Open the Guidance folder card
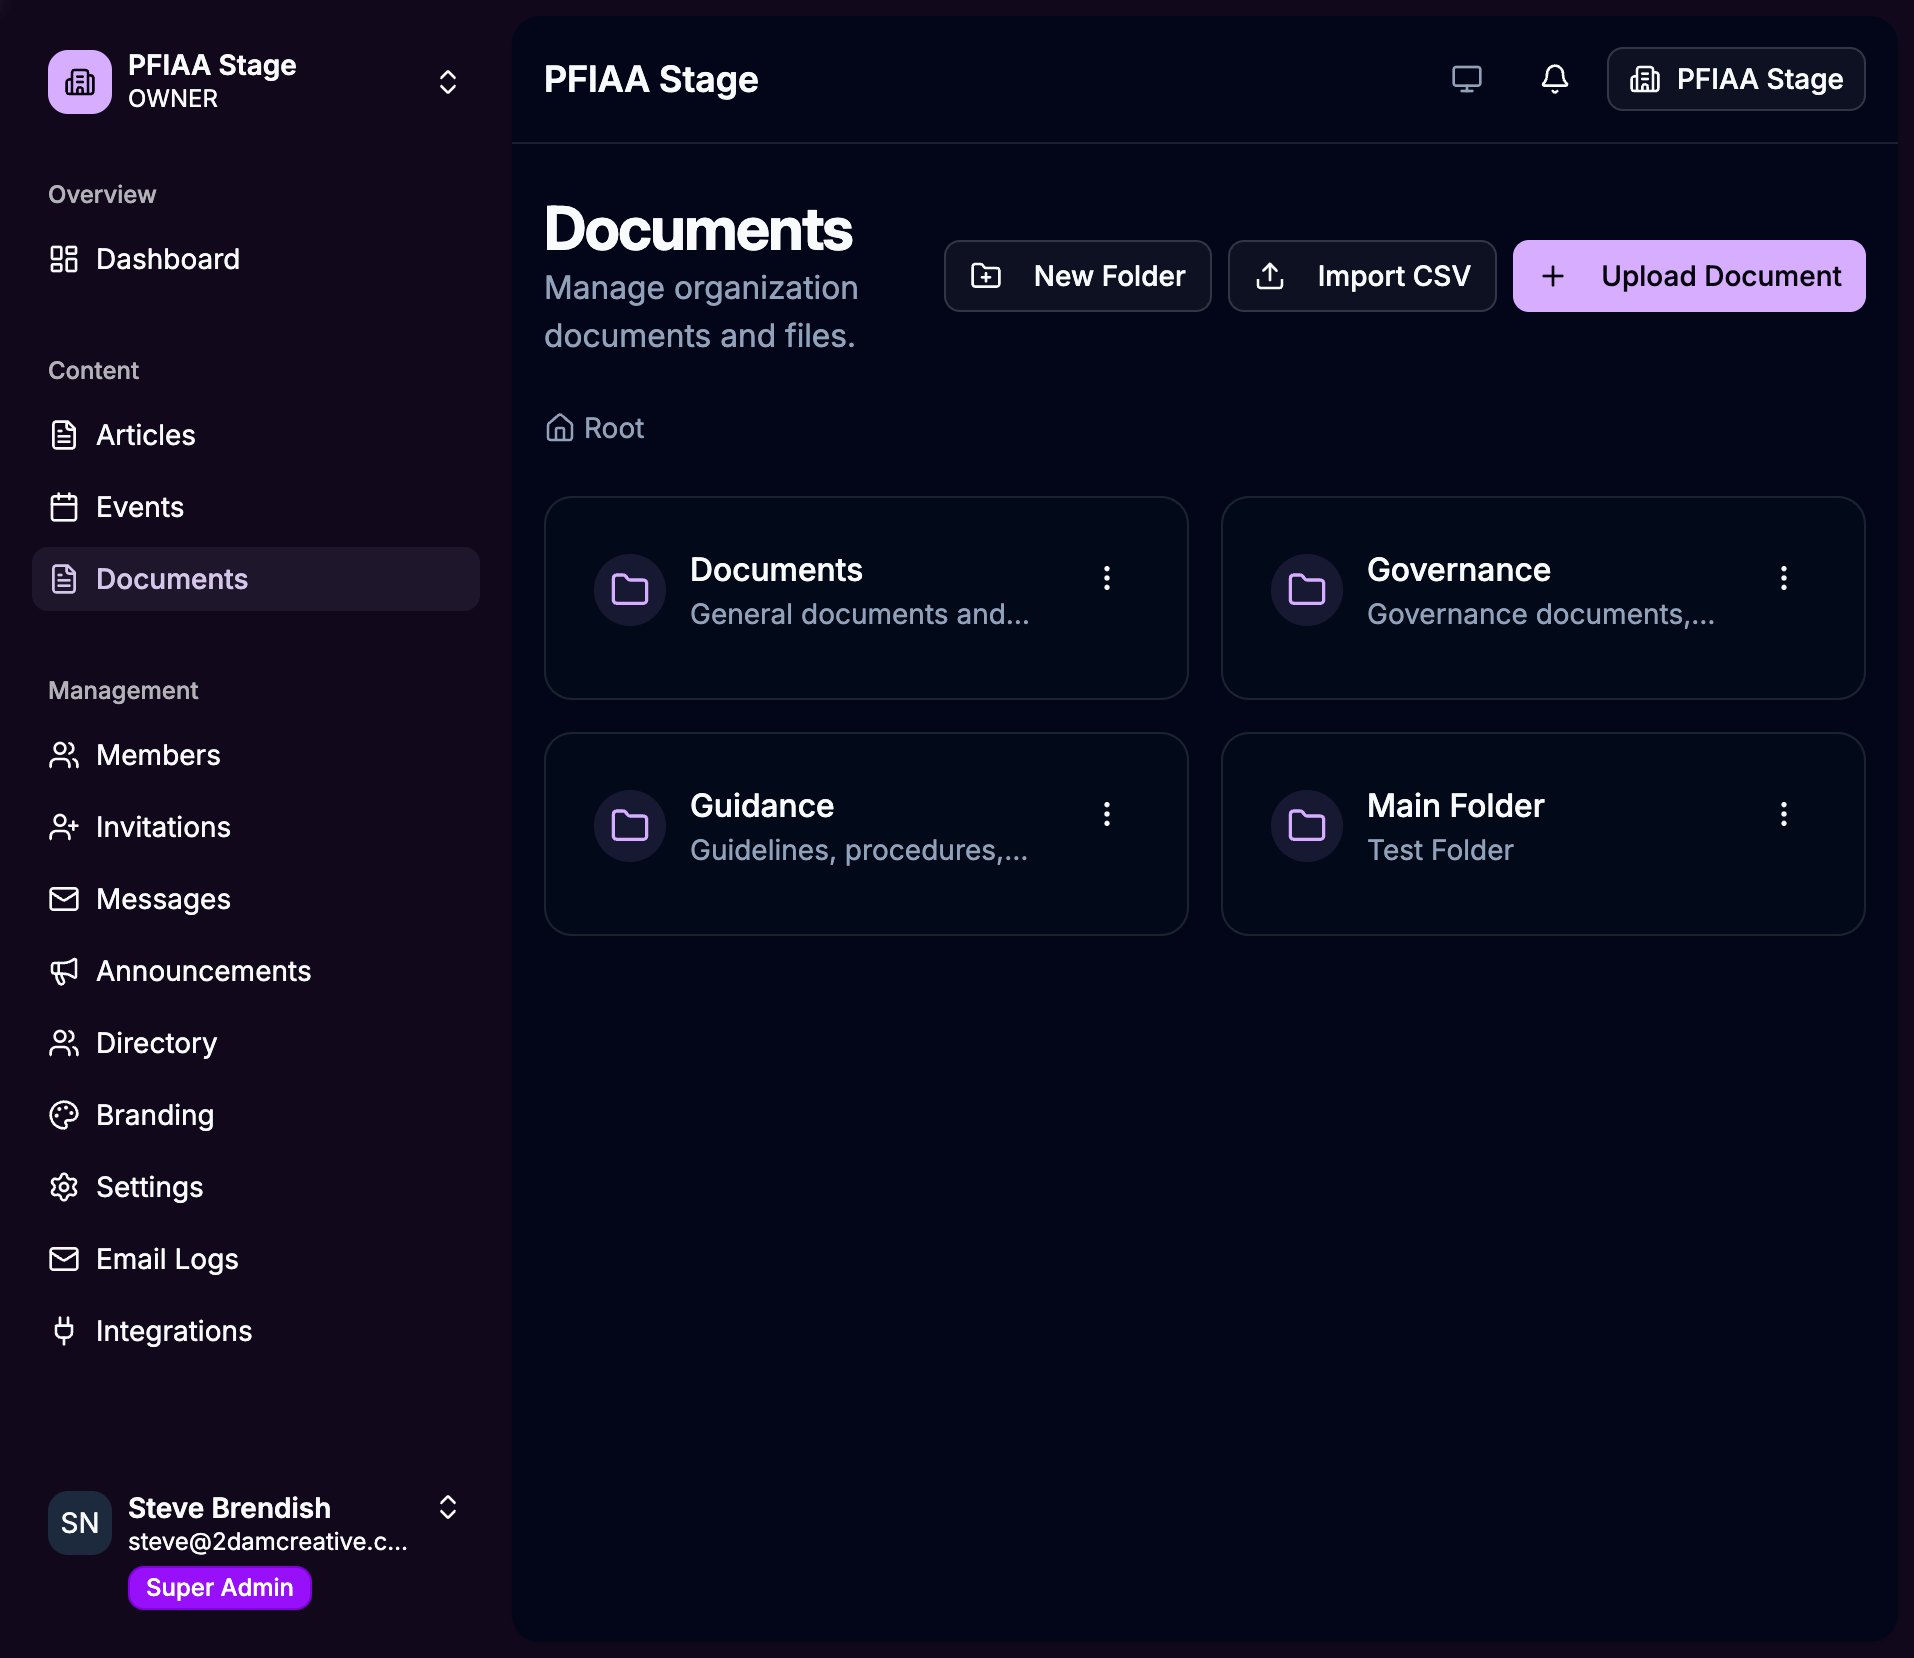1914x1658 pixels. (866, 834)
